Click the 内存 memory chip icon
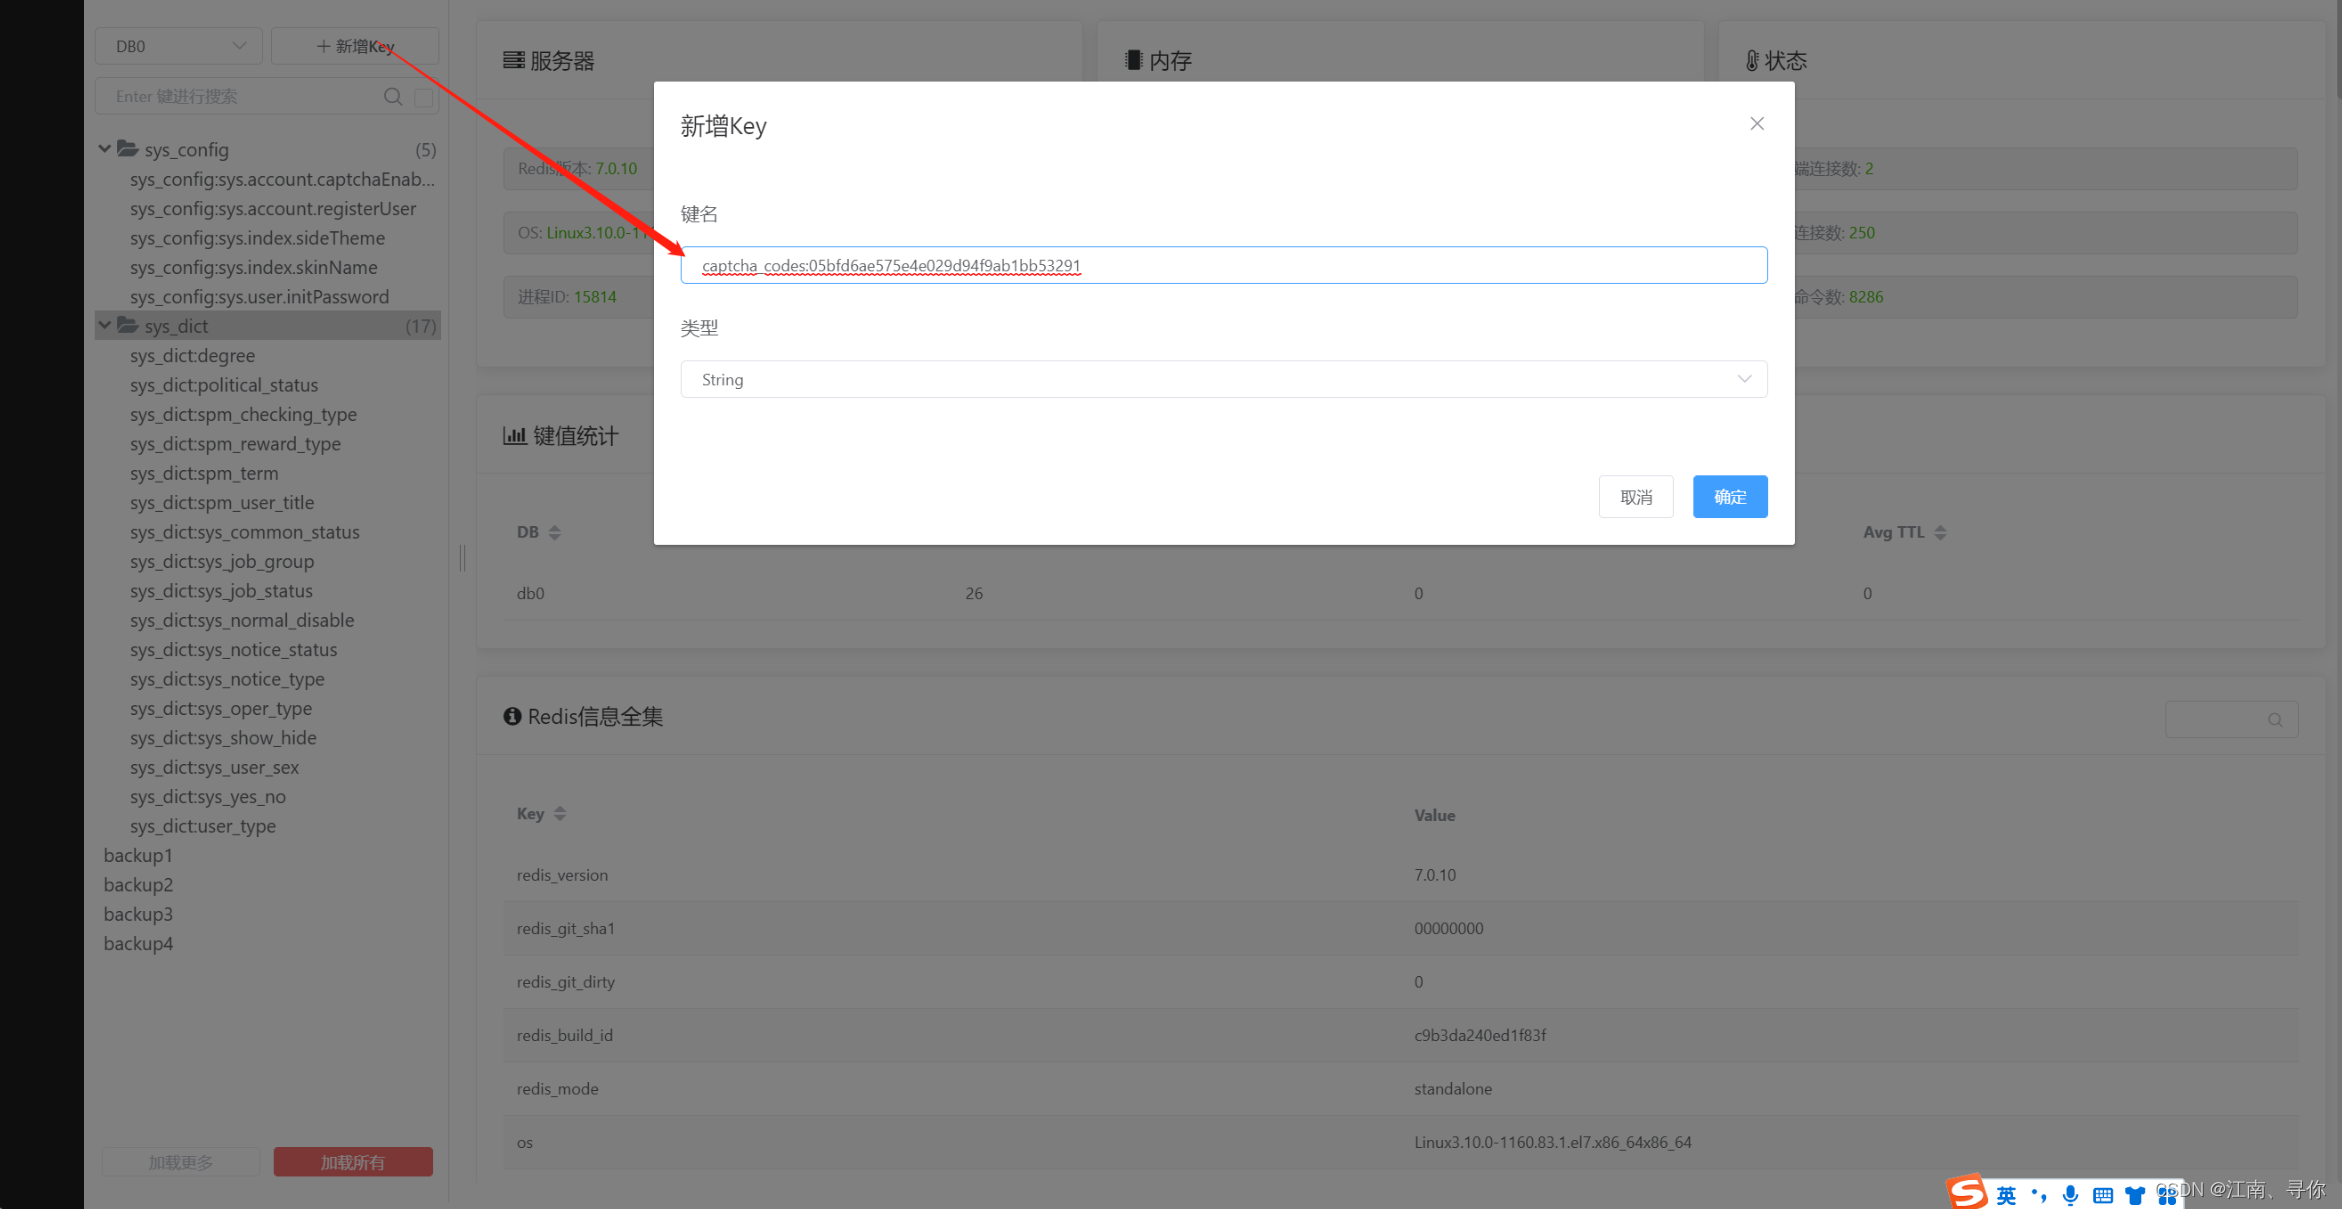 (1133, 60)
